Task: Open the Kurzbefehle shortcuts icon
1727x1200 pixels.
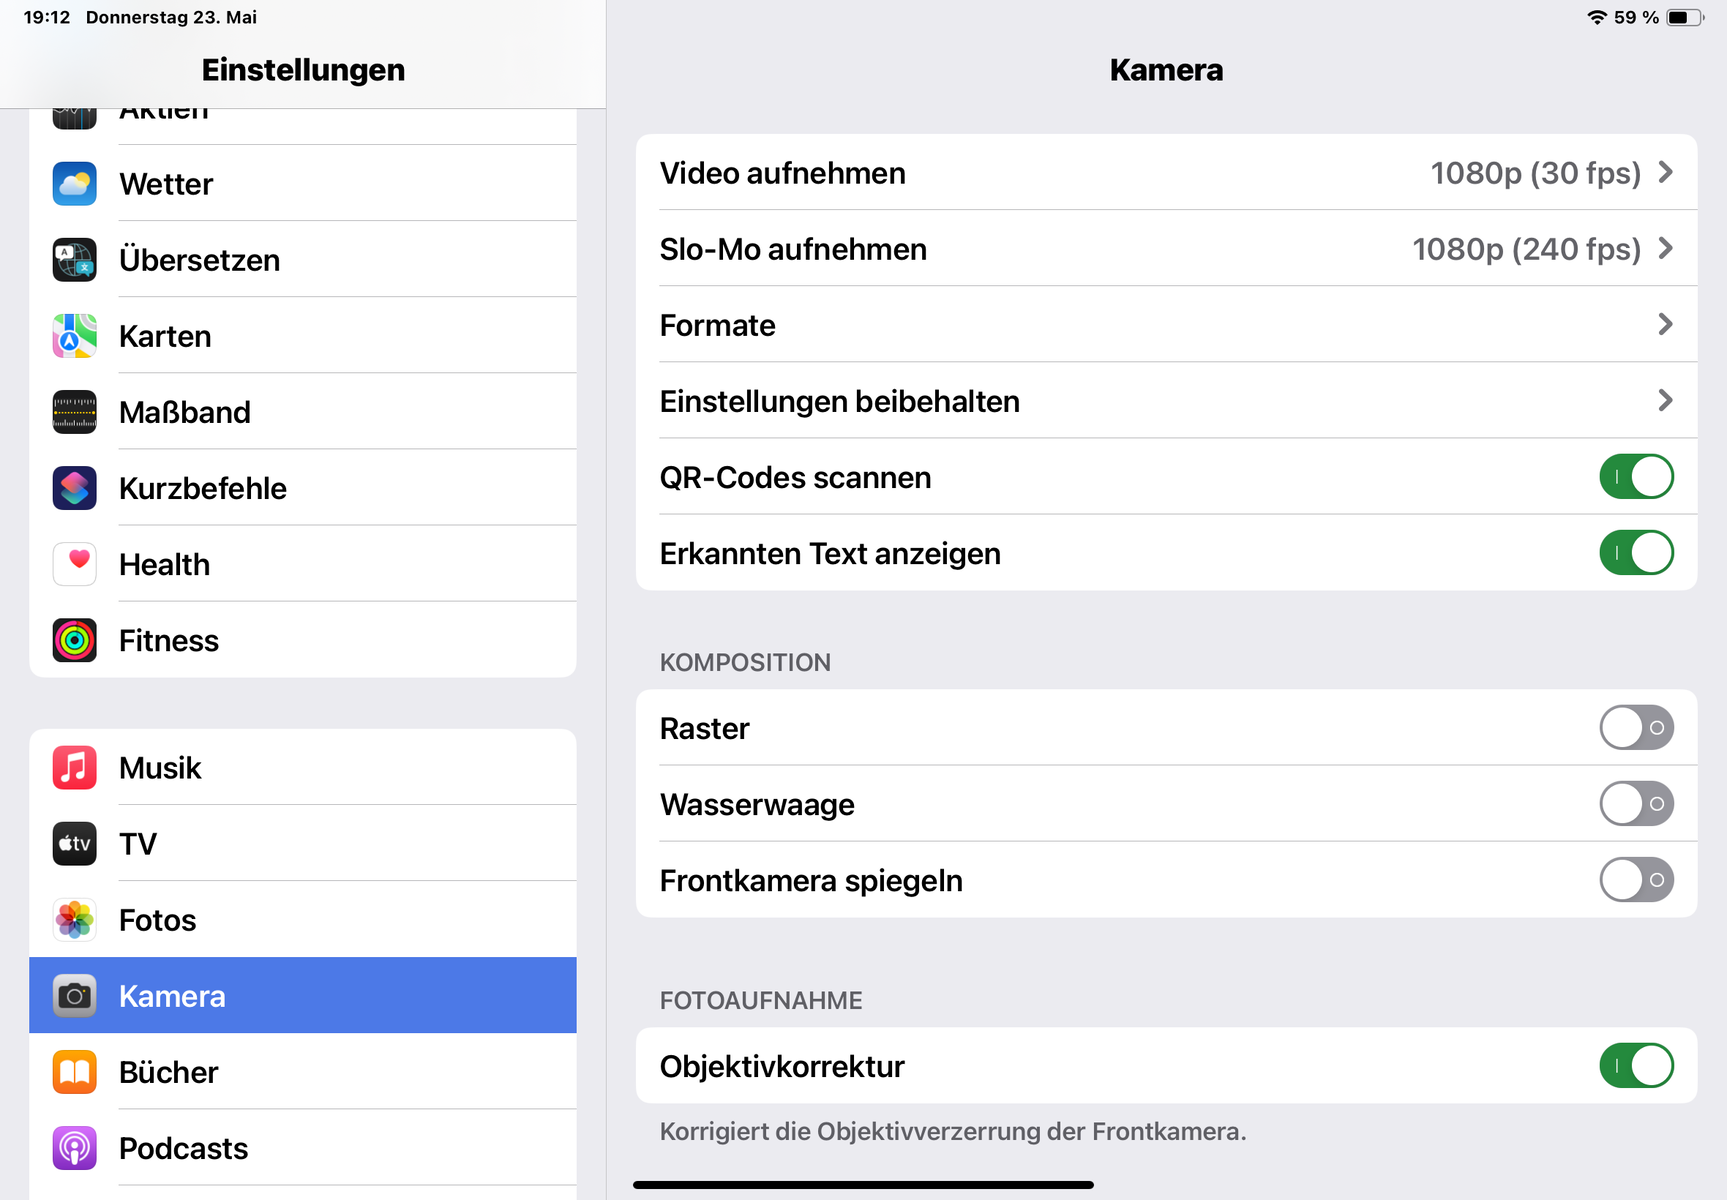Action: click(75, 488)
